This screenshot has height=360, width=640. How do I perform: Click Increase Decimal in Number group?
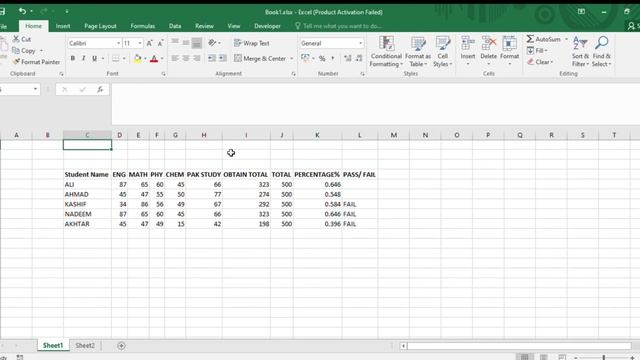[348, 59]
